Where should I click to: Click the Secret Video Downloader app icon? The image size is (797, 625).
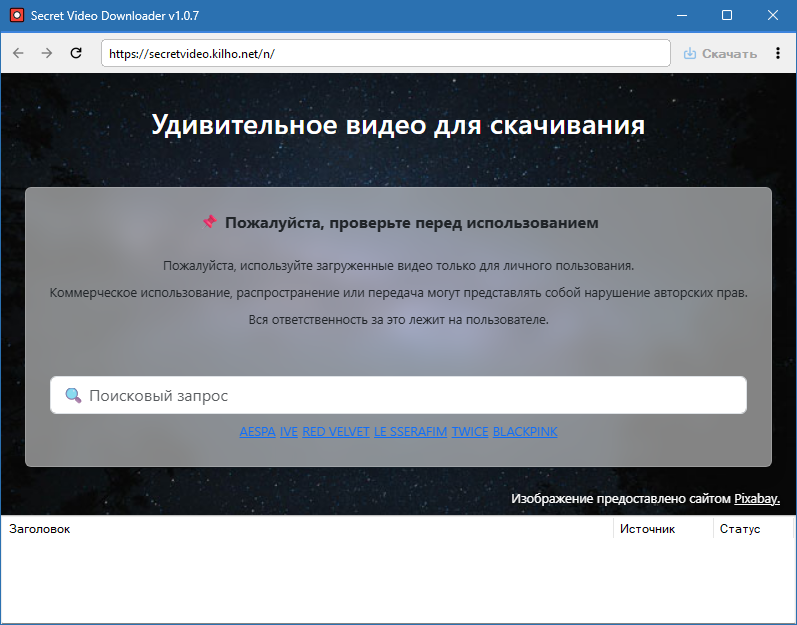tap(17, 15)
